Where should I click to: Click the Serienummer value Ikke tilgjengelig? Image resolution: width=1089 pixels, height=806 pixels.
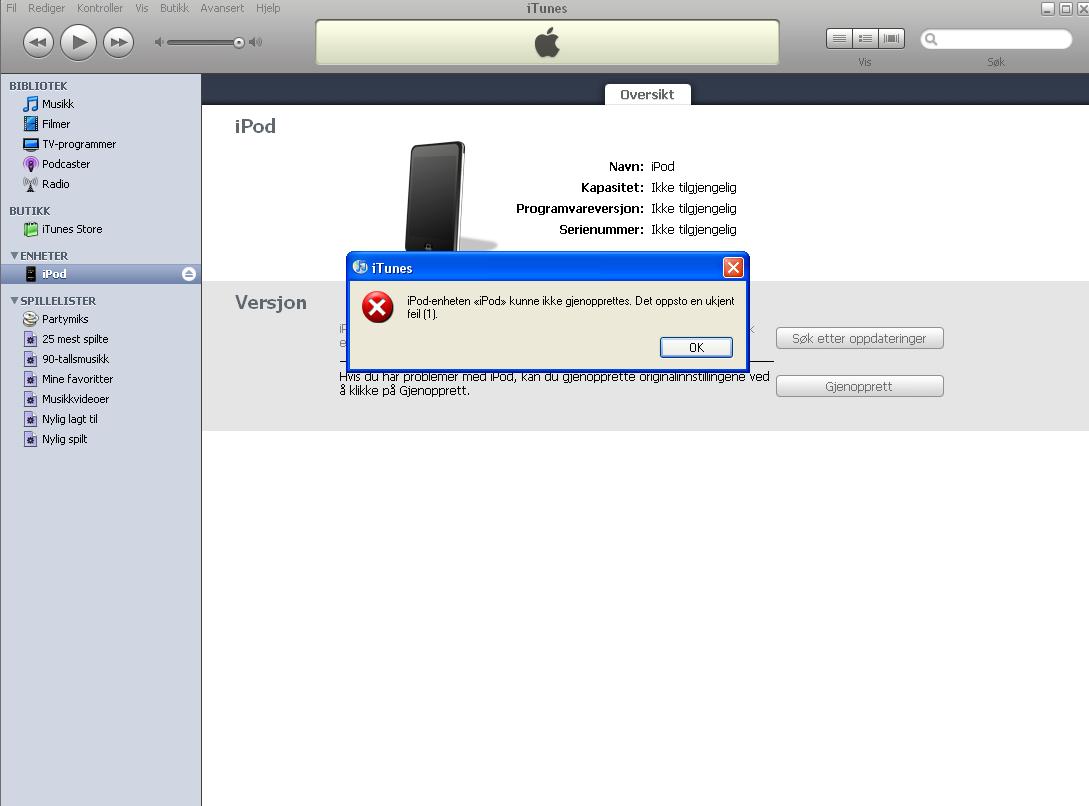tap(694, 229)
